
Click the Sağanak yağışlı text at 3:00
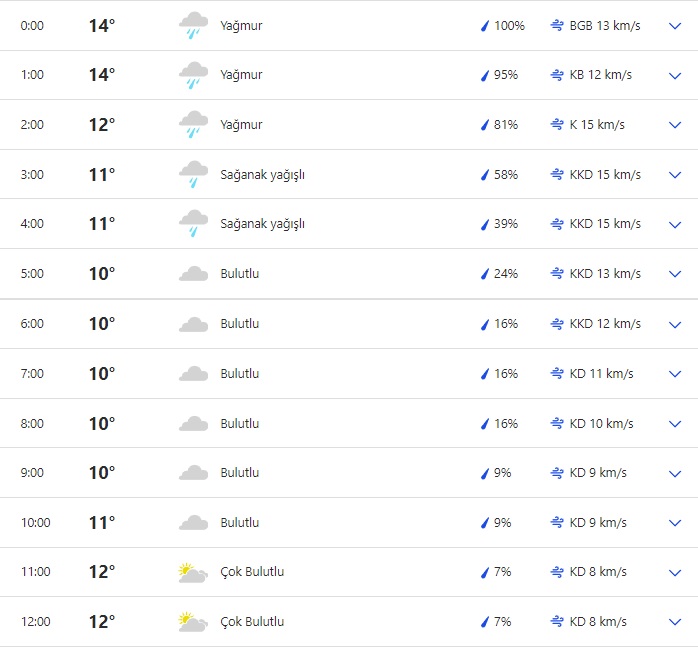click(262, 175)
